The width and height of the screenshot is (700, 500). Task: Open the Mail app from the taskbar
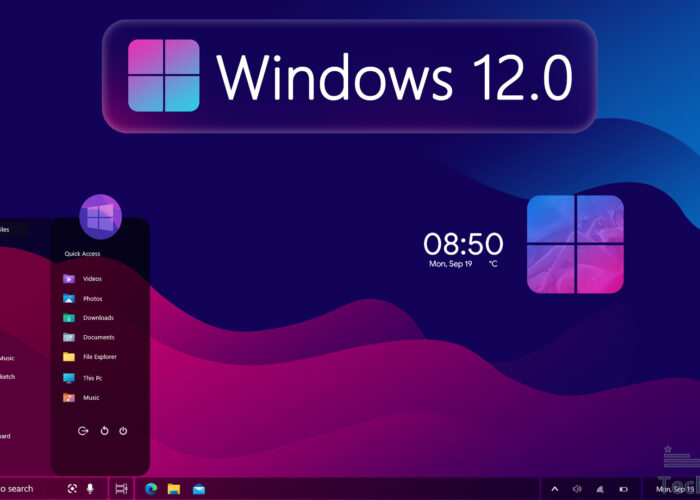[x=199, y=489]
